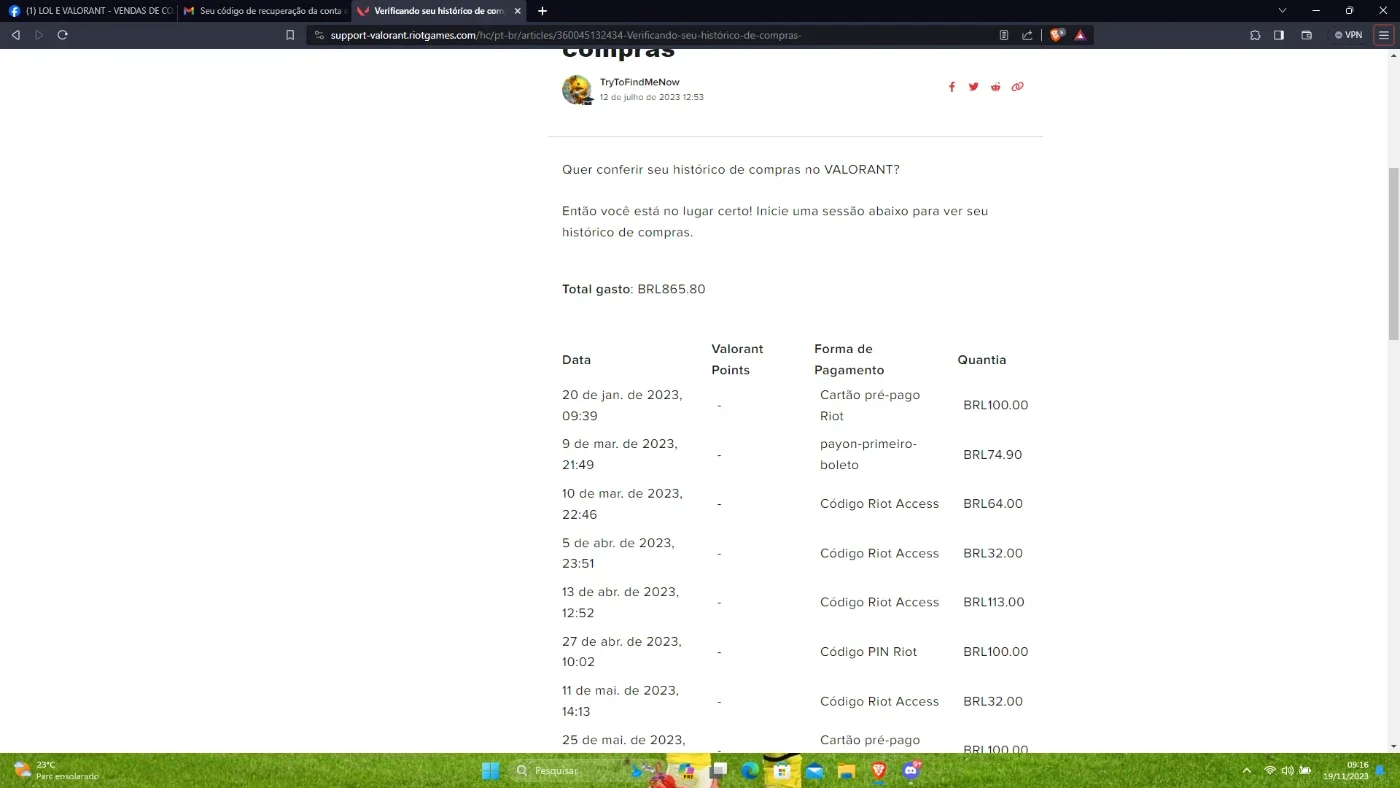This screenshot has width=1400, height=788.
Task: Select the 20 de jan. de 2023 date
Action: pyautogui.click(x=622, y=405)
